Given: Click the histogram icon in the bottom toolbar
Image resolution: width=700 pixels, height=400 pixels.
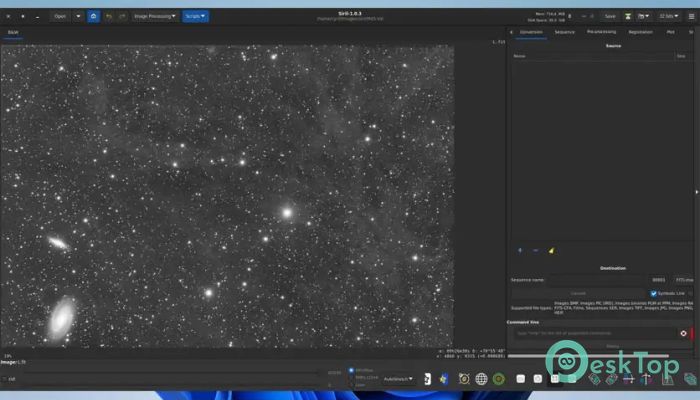Looking at the screenshot, I should (x=667, y=379).
